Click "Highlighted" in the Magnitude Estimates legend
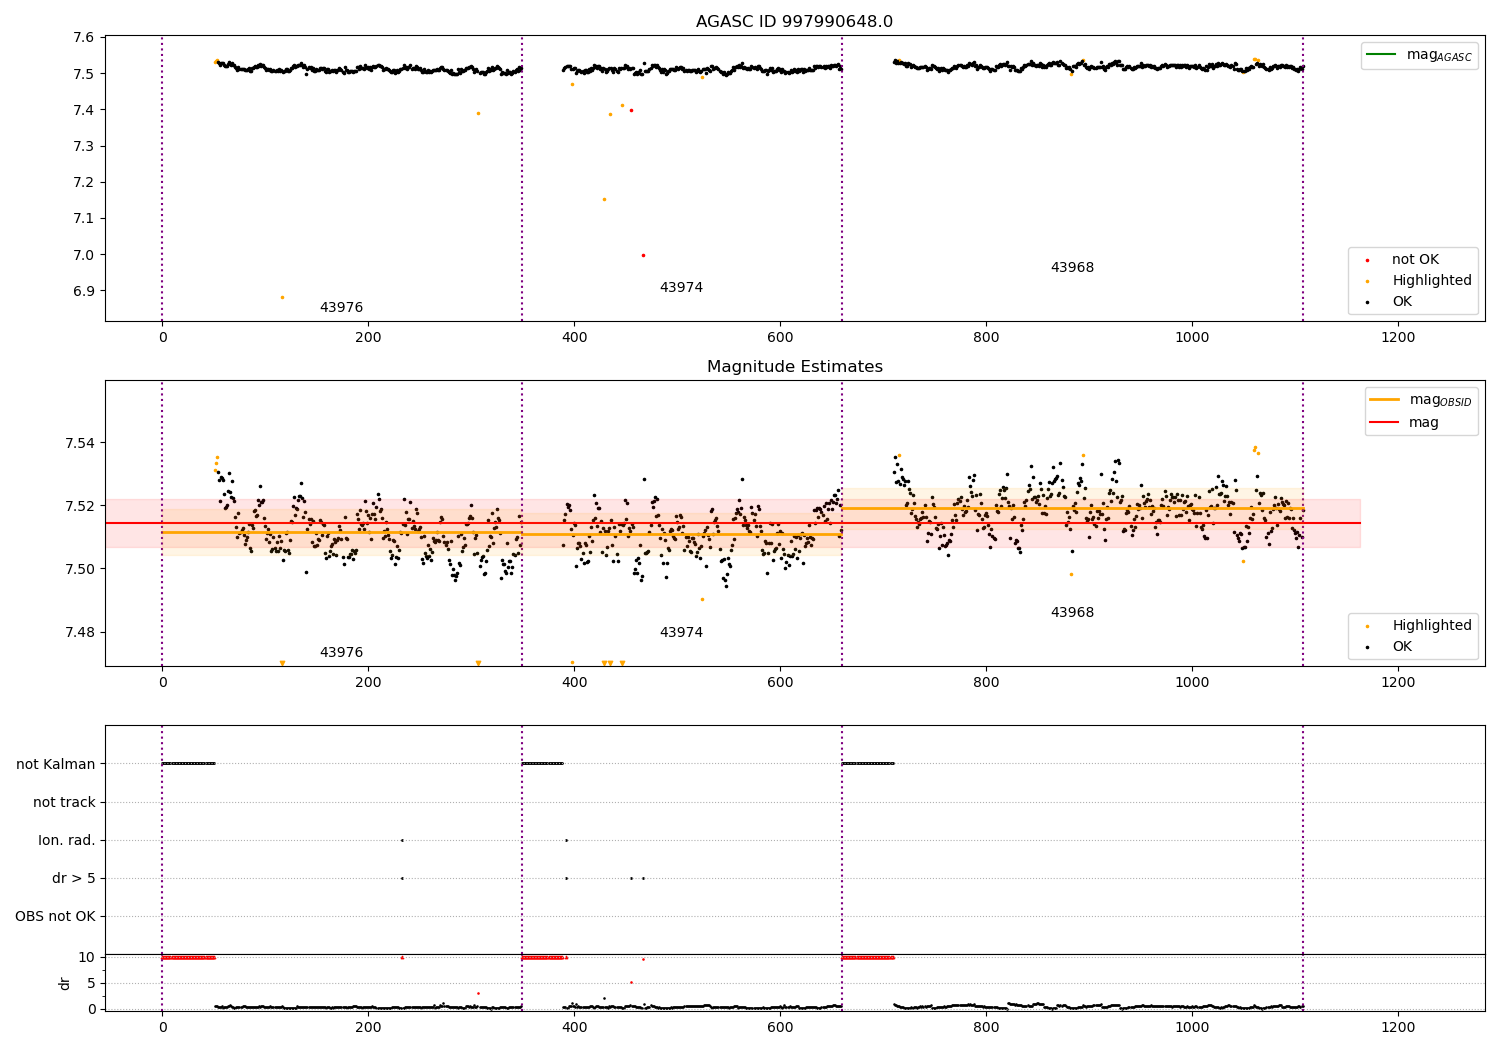The width and height of the screenshot is (1500, 1050). point(1432,626)
